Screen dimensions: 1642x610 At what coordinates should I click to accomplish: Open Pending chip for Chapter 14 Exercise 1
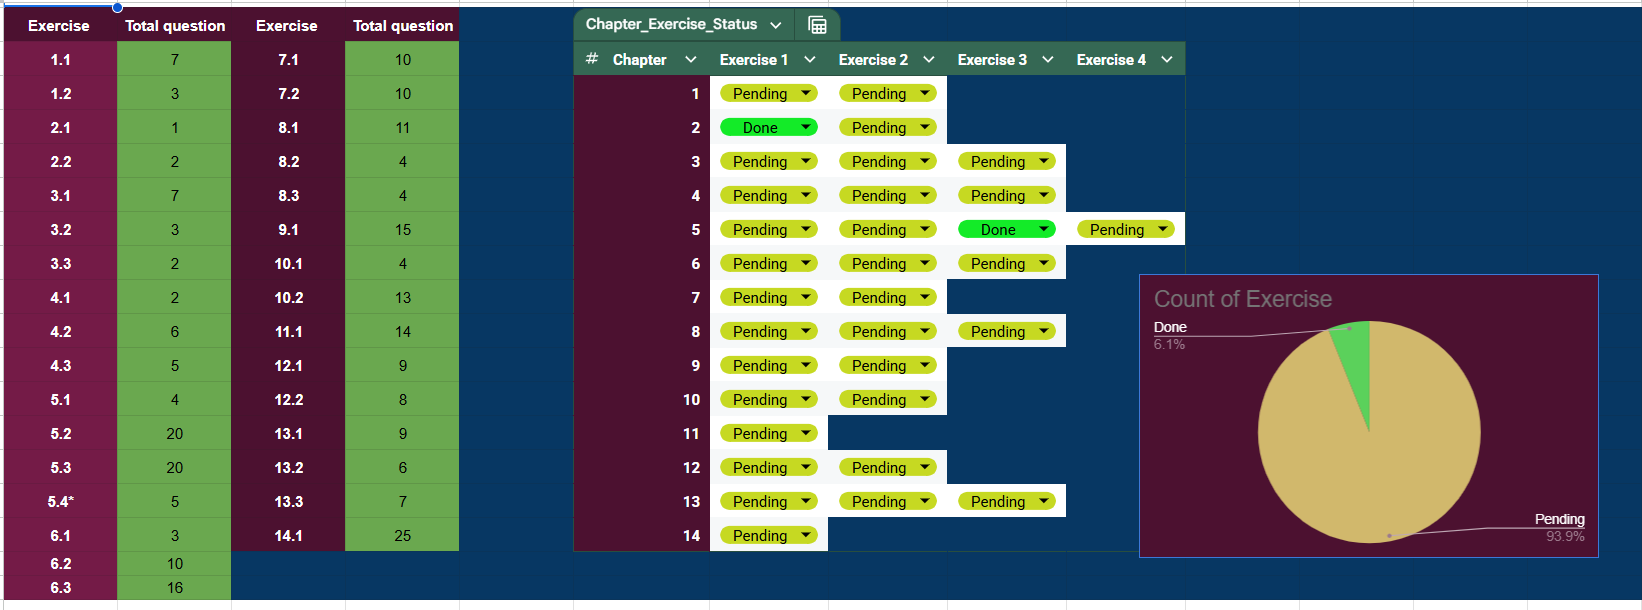click(x=768, y=536)
